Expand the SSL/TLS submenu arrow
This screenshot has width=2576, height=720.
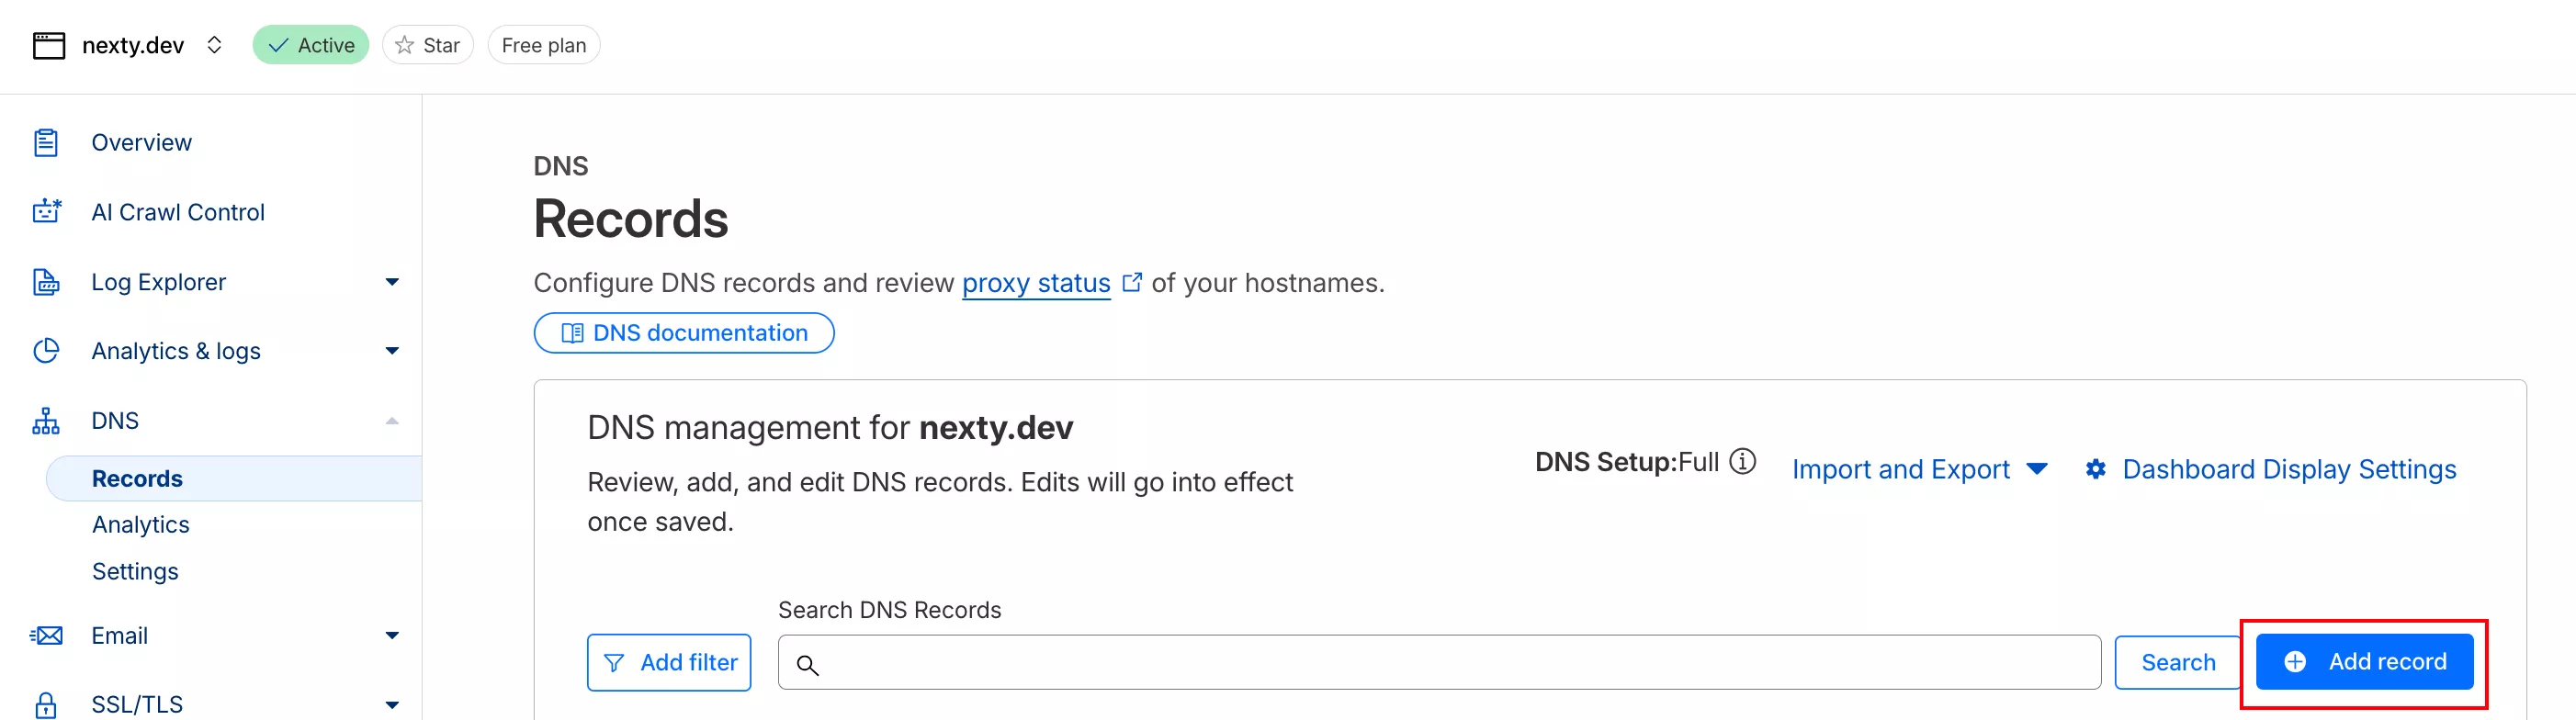[x=392, y=705]
